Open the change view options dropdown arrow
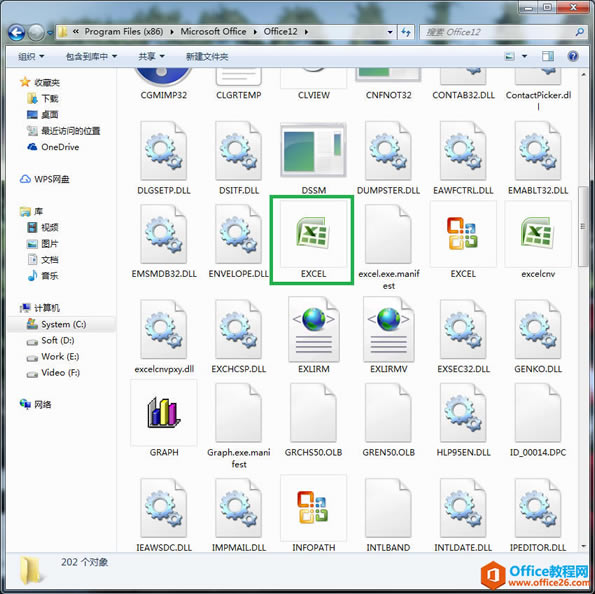 (x=524, y=57)
